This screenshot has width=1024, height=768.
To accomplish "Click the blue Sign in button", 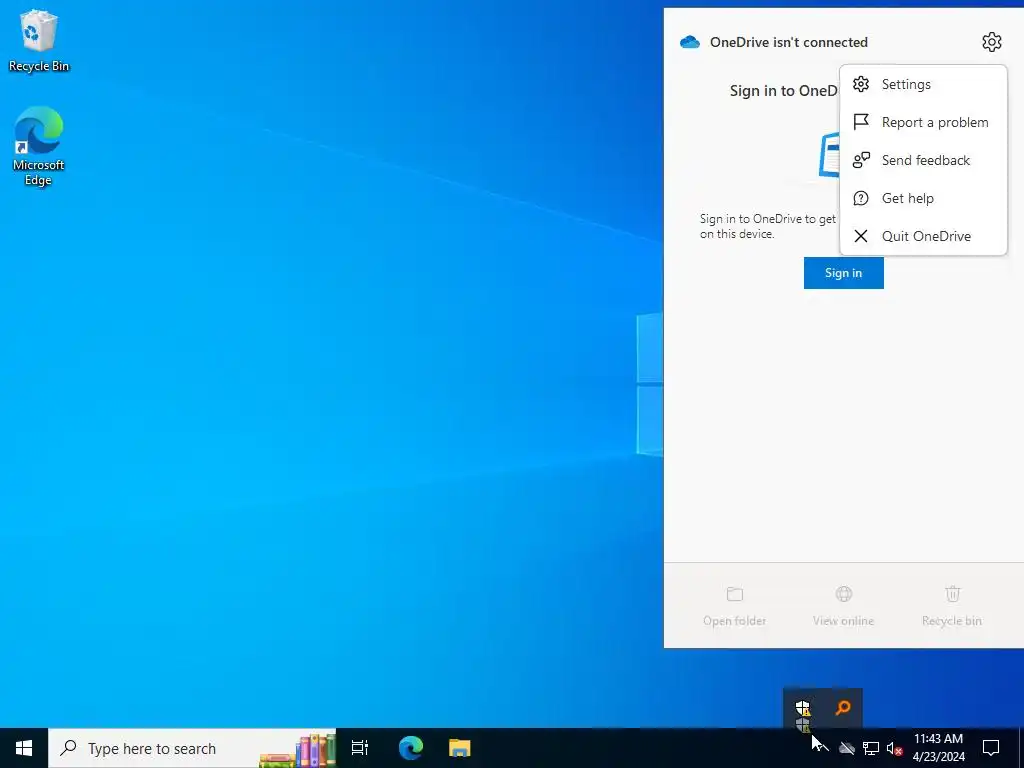I will pos(843,273).
